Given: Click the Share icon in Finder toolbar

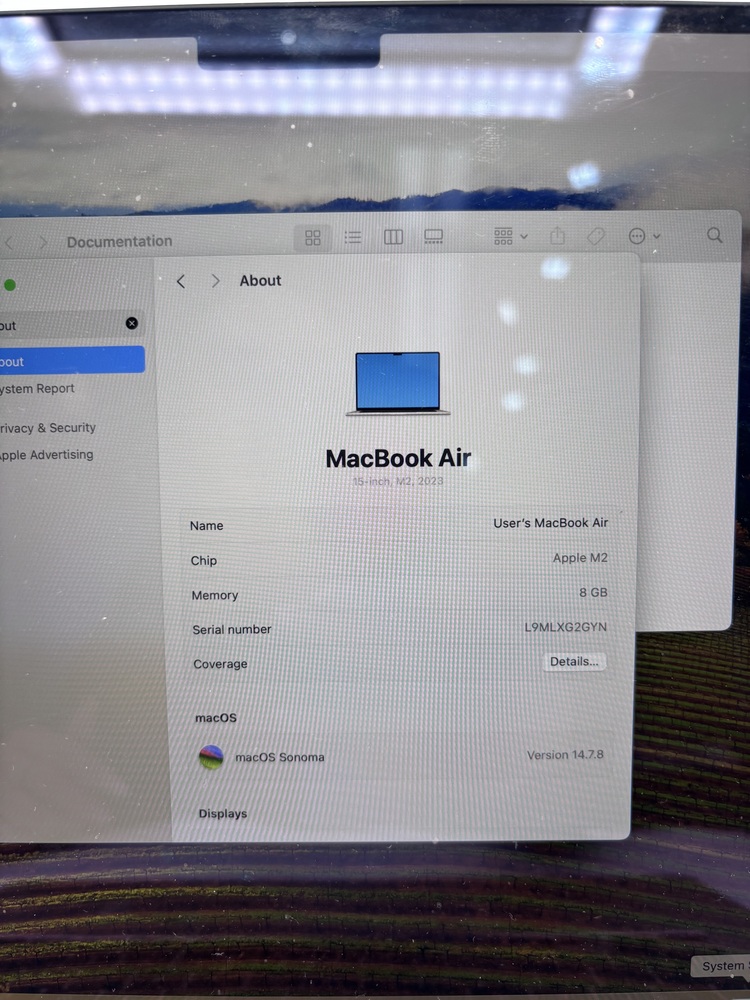Looking at the screenshot, I should tap(558, 236).
